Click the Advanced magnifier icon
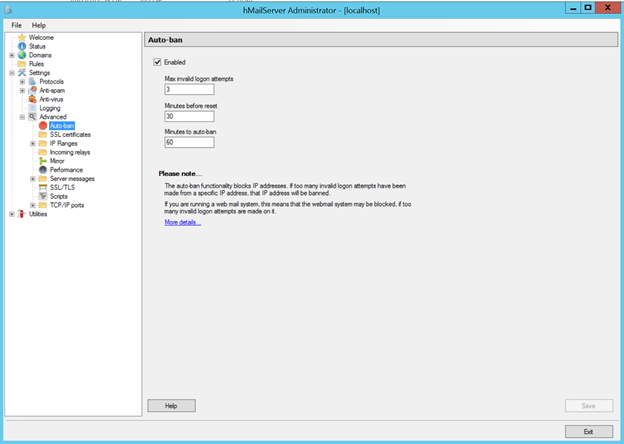Viewport: 624px width, 444px height. (32, 117)
